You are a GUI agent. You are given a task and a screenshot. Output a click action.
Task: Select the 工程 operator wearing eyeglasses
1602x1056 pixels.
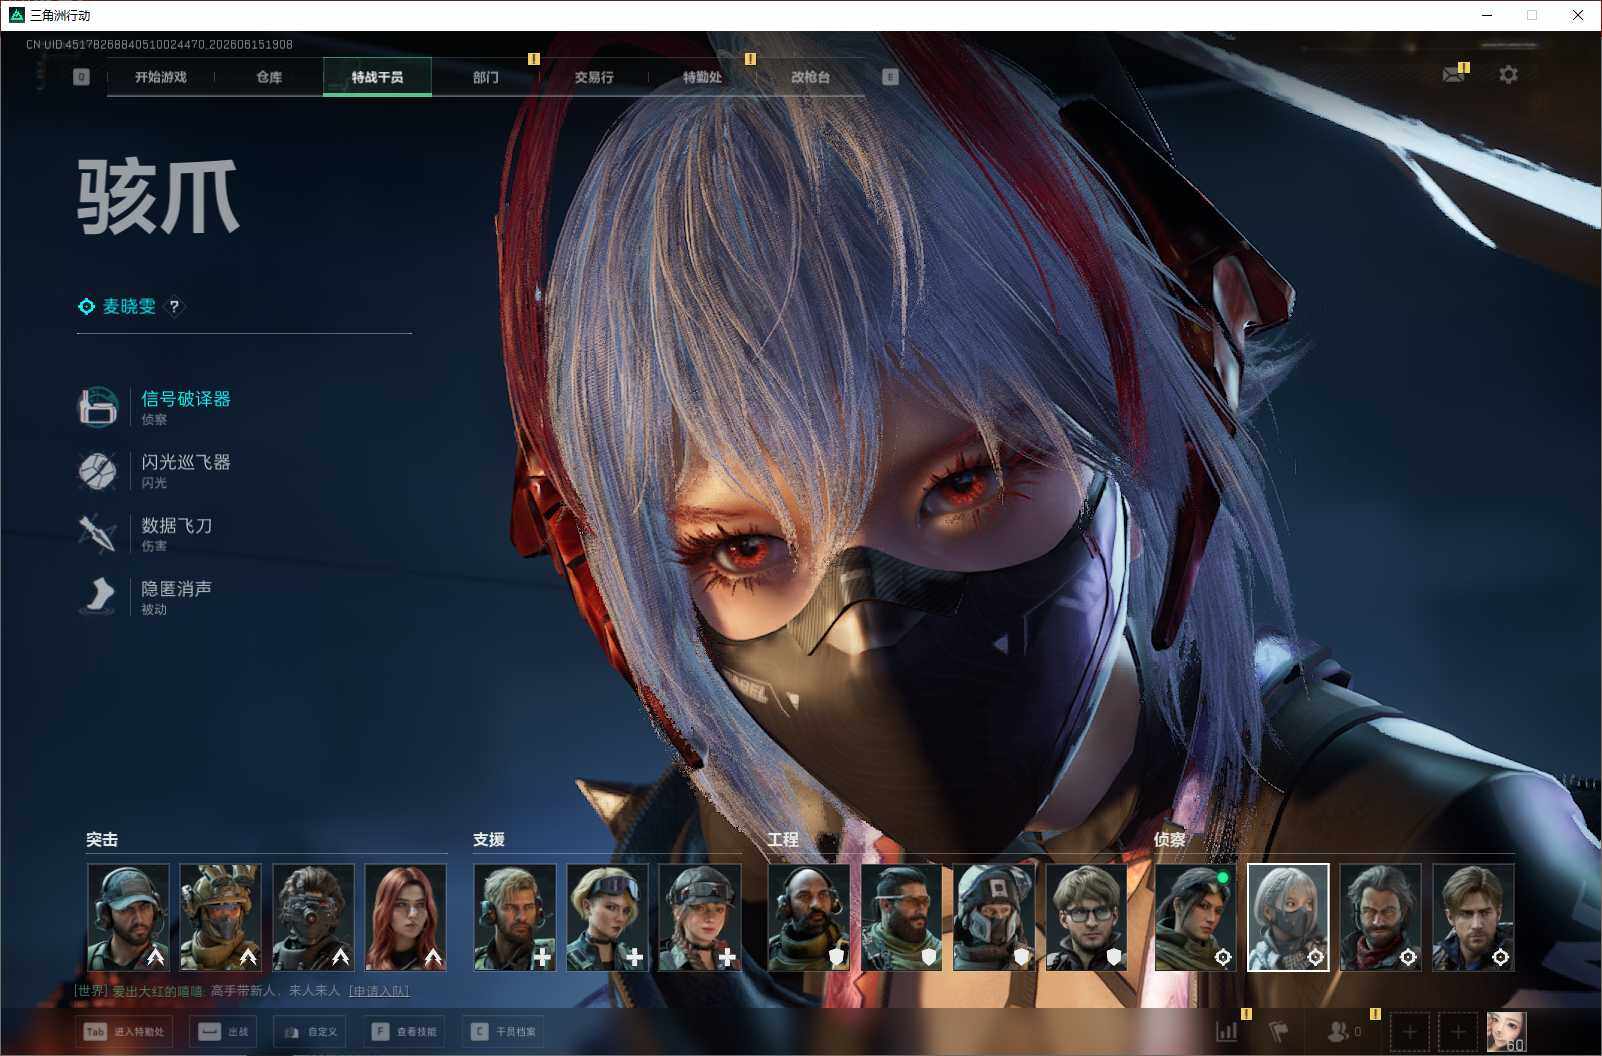click(x=1087, y=918)
